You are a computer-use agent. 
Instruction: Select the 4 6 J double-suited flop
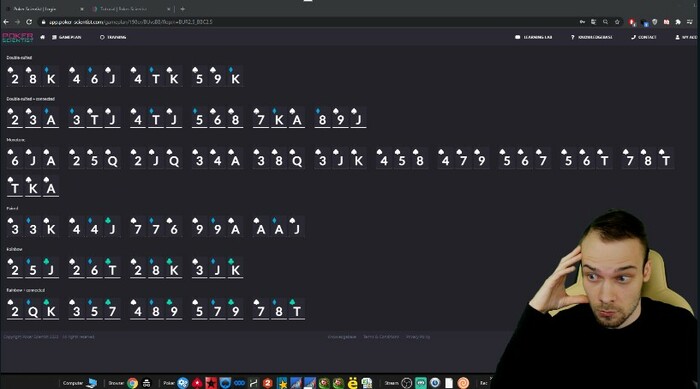pos(94,77)
